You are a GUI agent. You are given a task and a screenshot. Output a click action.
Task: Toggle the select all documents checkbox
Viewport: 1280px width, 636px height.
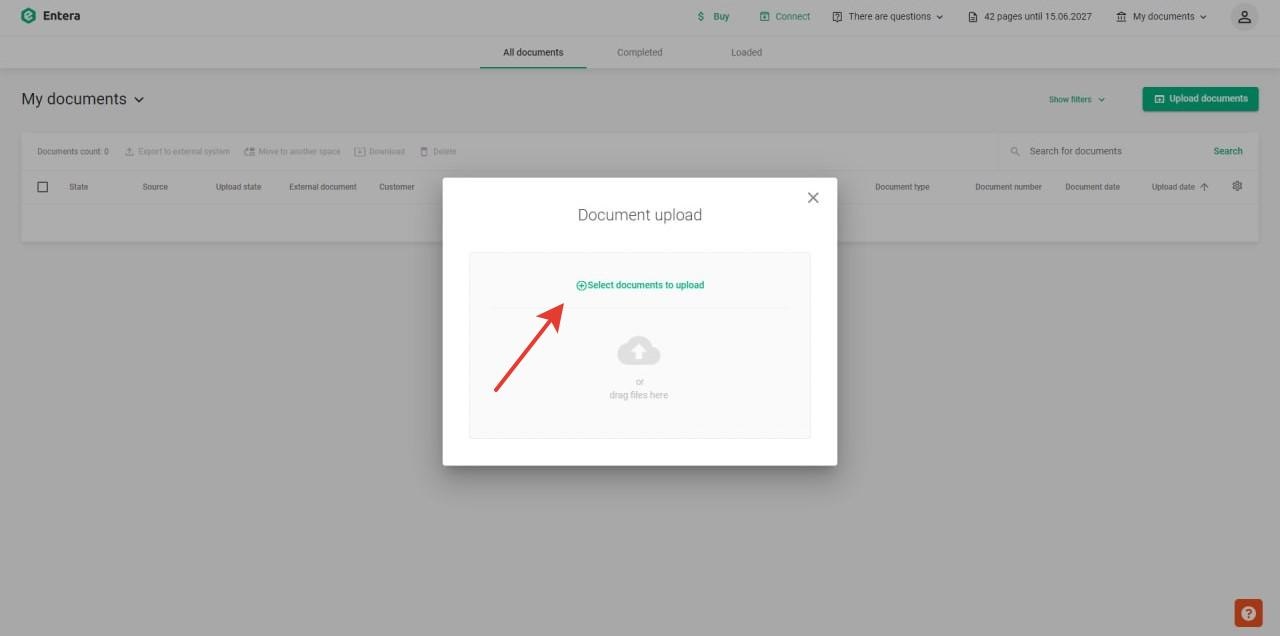(42, 187)
